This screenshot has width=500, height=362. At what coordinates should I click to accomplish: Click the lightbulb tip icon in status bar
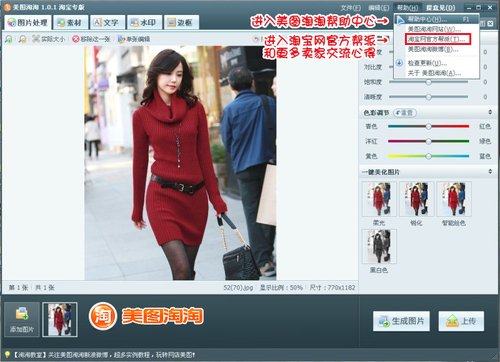7,355
